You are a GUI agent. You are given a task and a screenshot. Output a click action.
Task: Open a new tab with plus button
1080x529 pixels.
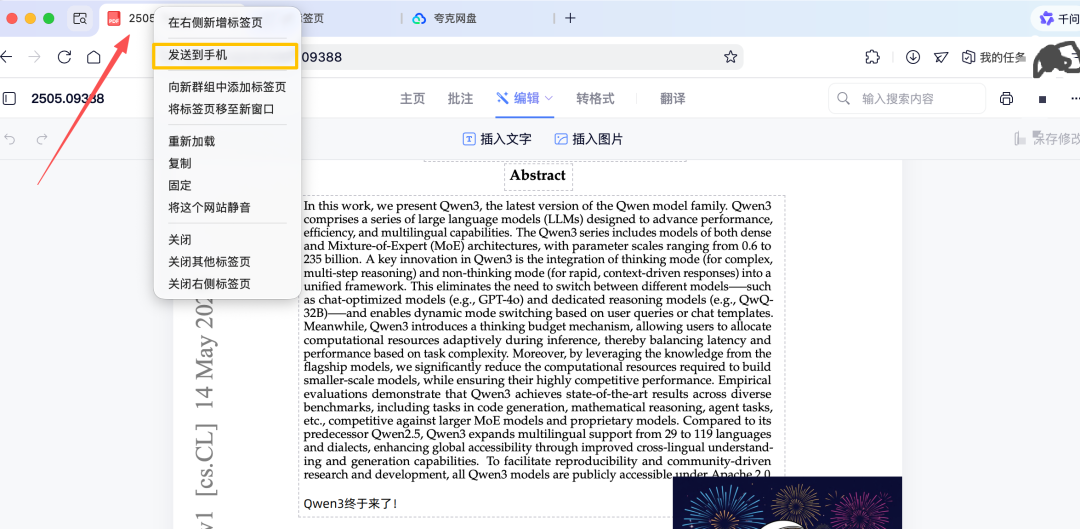[570, 18]
